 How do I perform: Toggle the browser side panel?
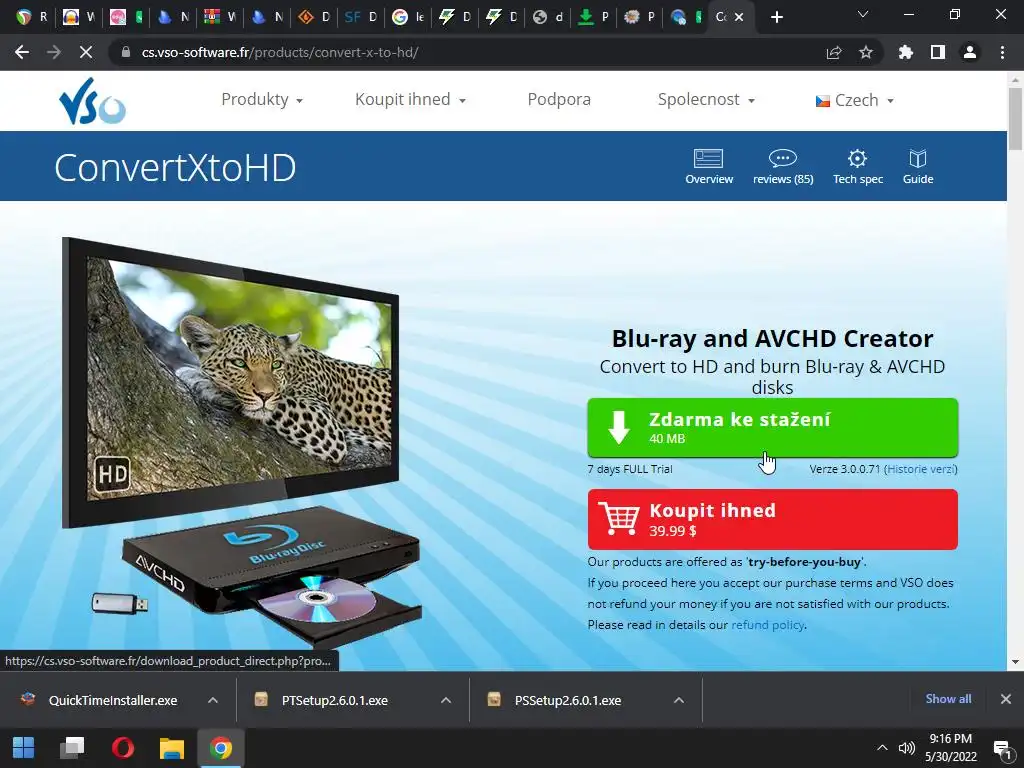click(938, 52)
